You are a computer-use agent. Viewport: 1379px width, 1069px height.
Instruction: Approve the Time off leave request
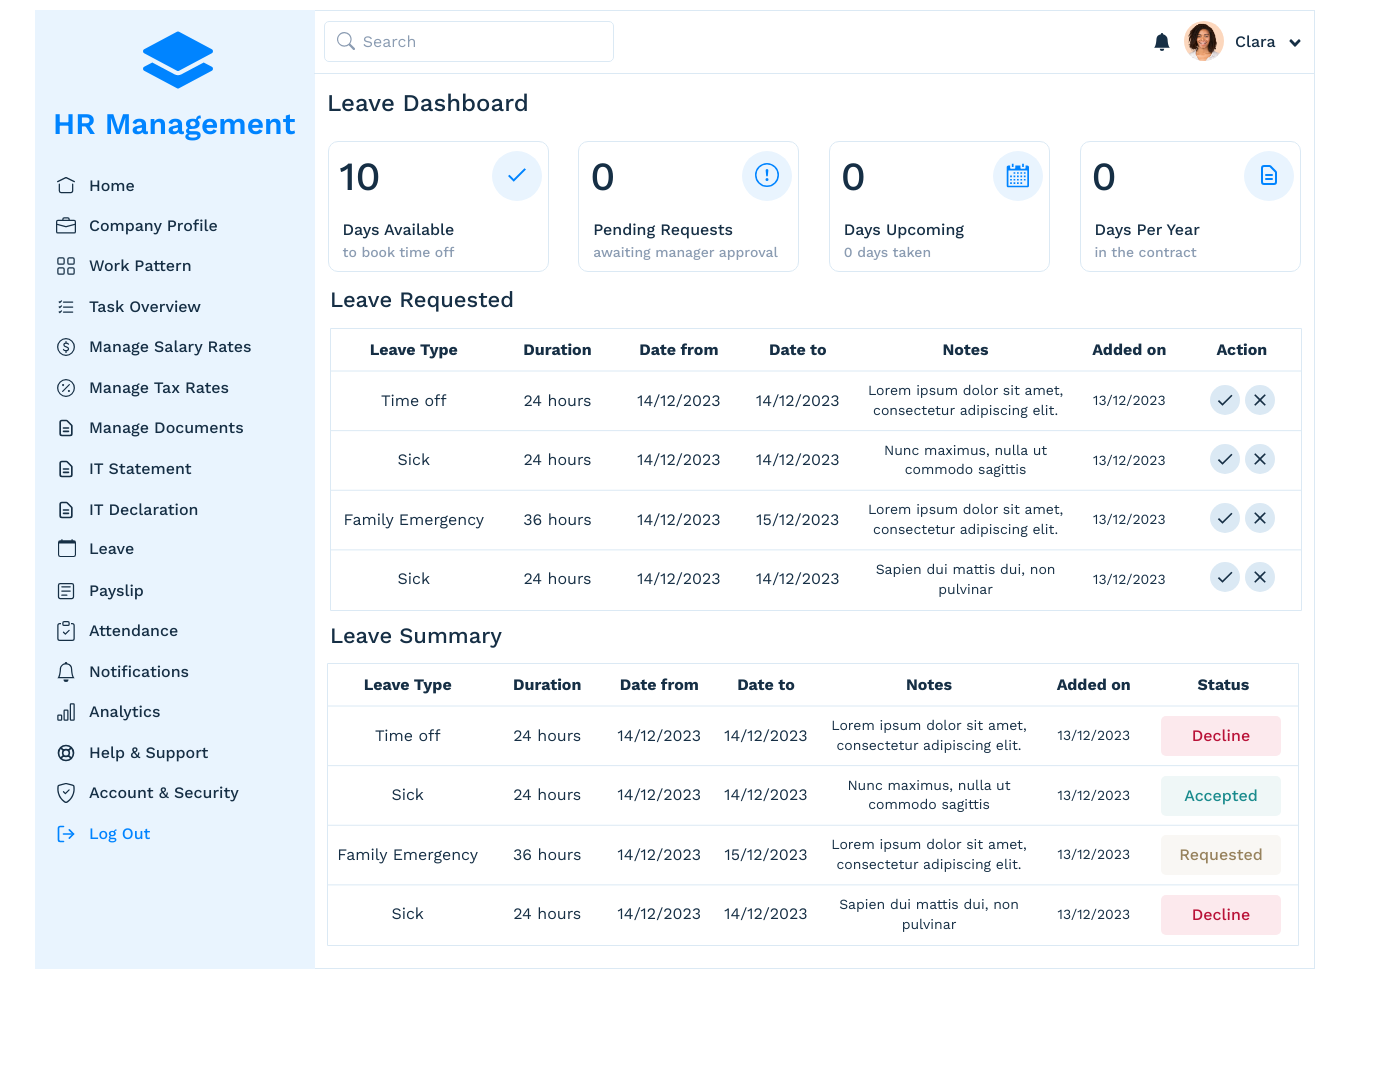pyautogui.click(x=1225, y=400)
